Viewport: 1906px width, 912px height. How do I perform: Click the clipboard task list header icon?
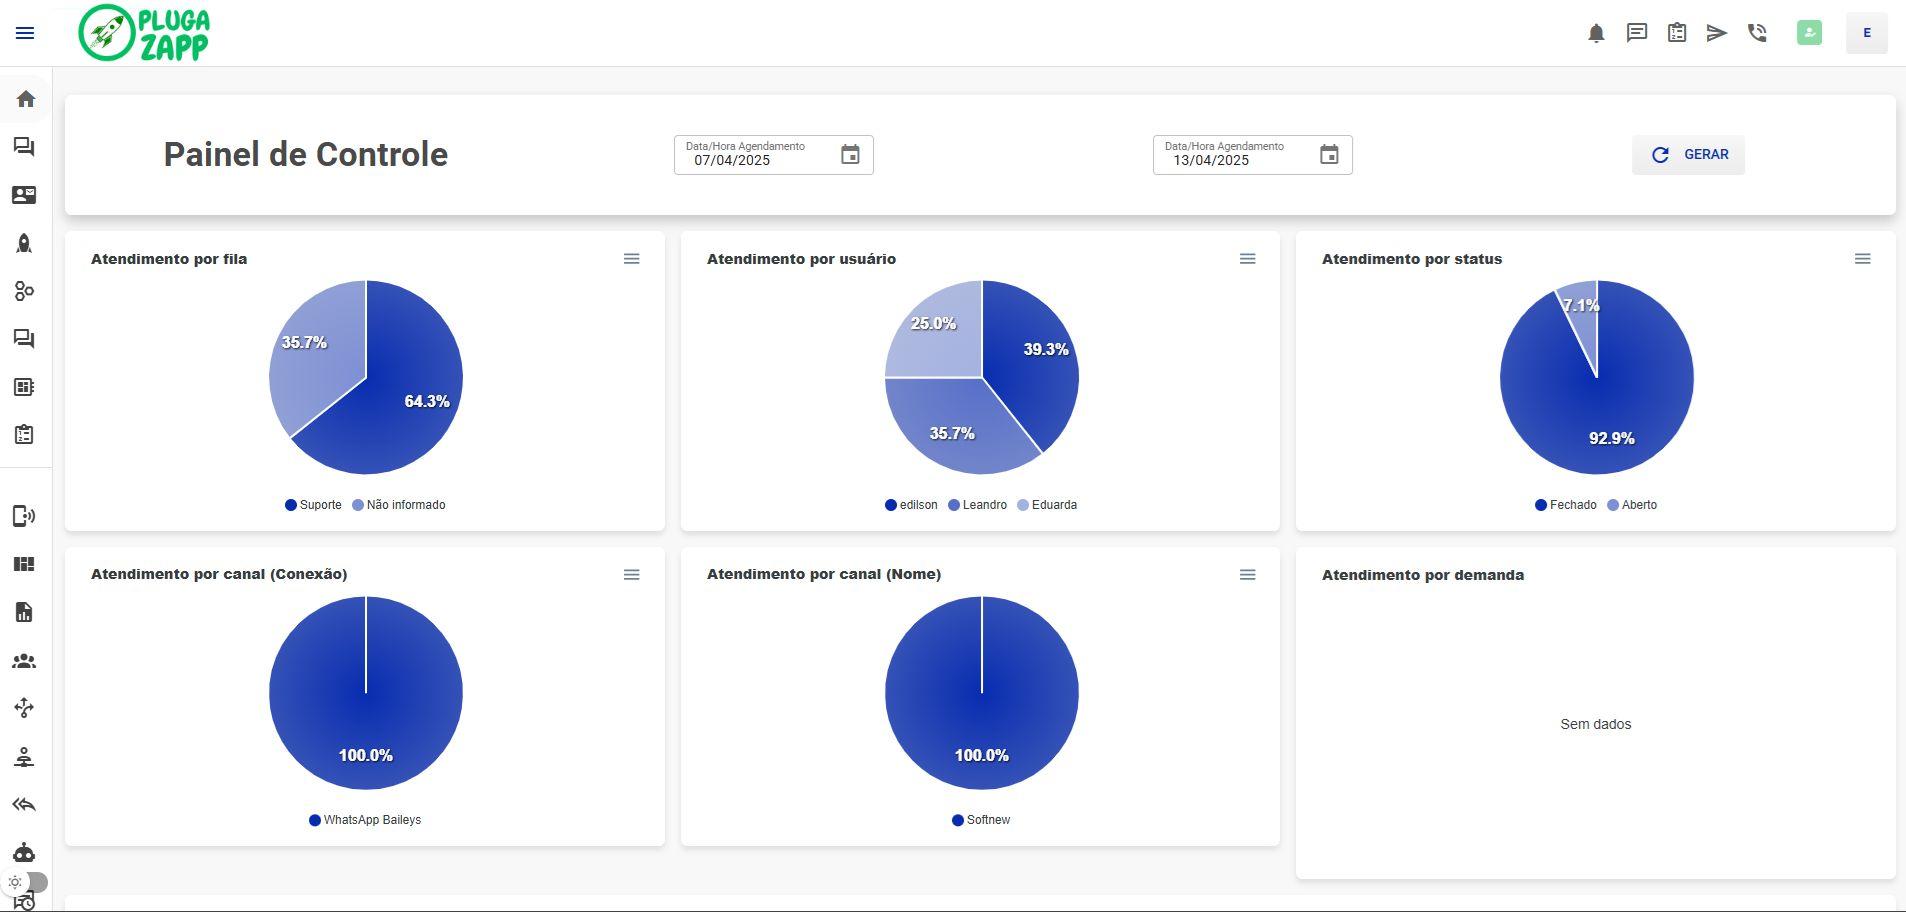click(1677, 33)
